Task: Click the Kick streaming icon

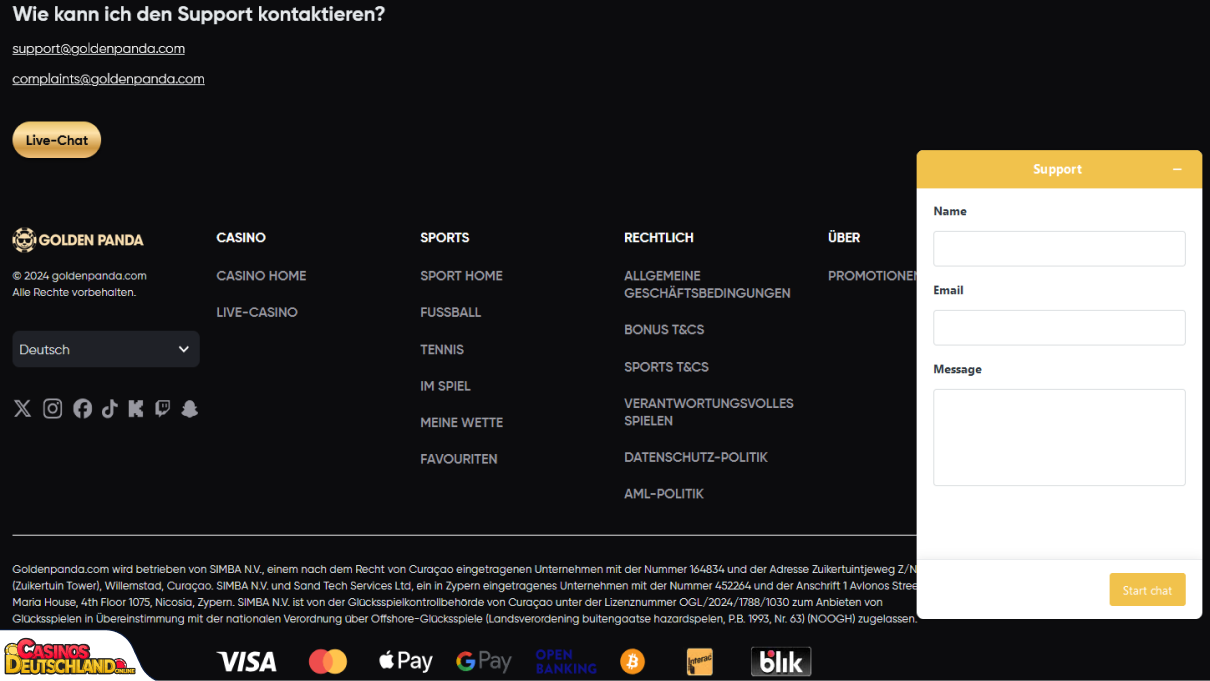Action: (136, 408)
